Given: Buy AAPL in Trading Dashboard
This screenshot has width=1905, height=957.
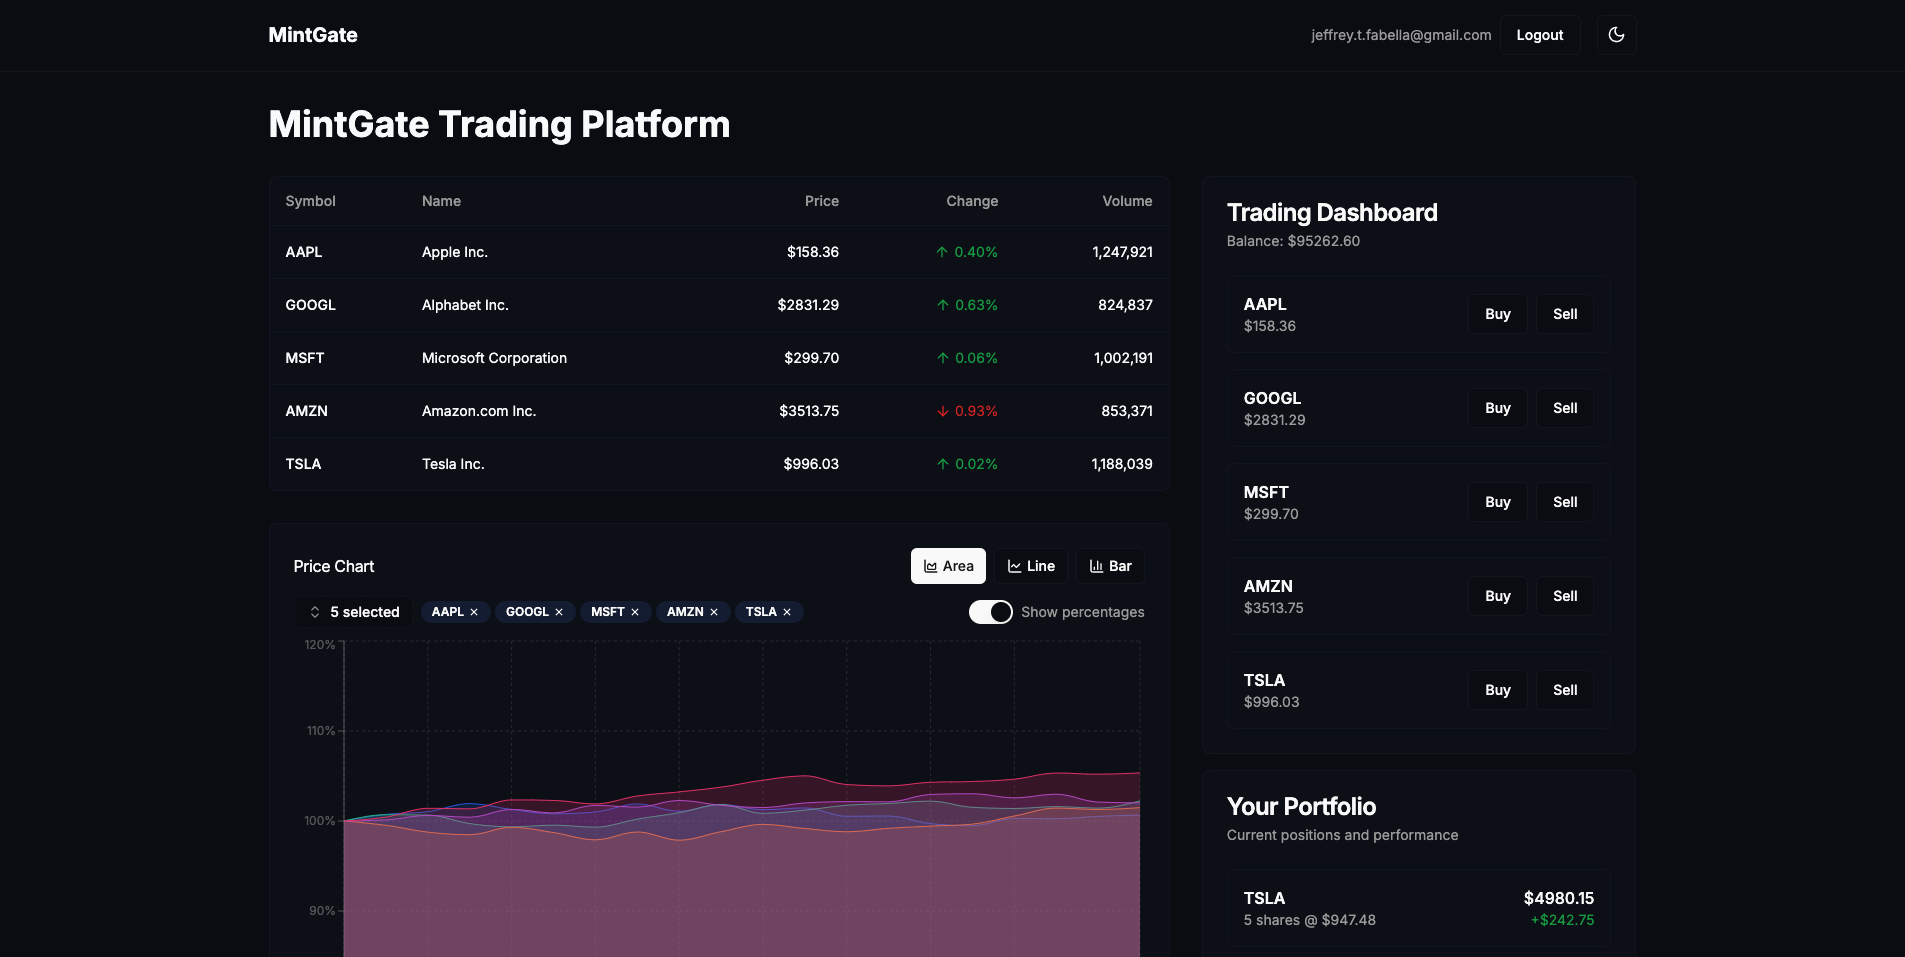Looking at the screenshot, I should 1498,314.
